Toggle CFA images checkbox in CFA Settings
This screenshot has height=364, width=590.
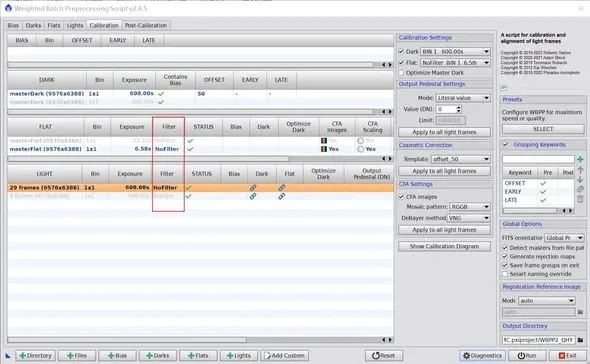[x=401, y=196]
